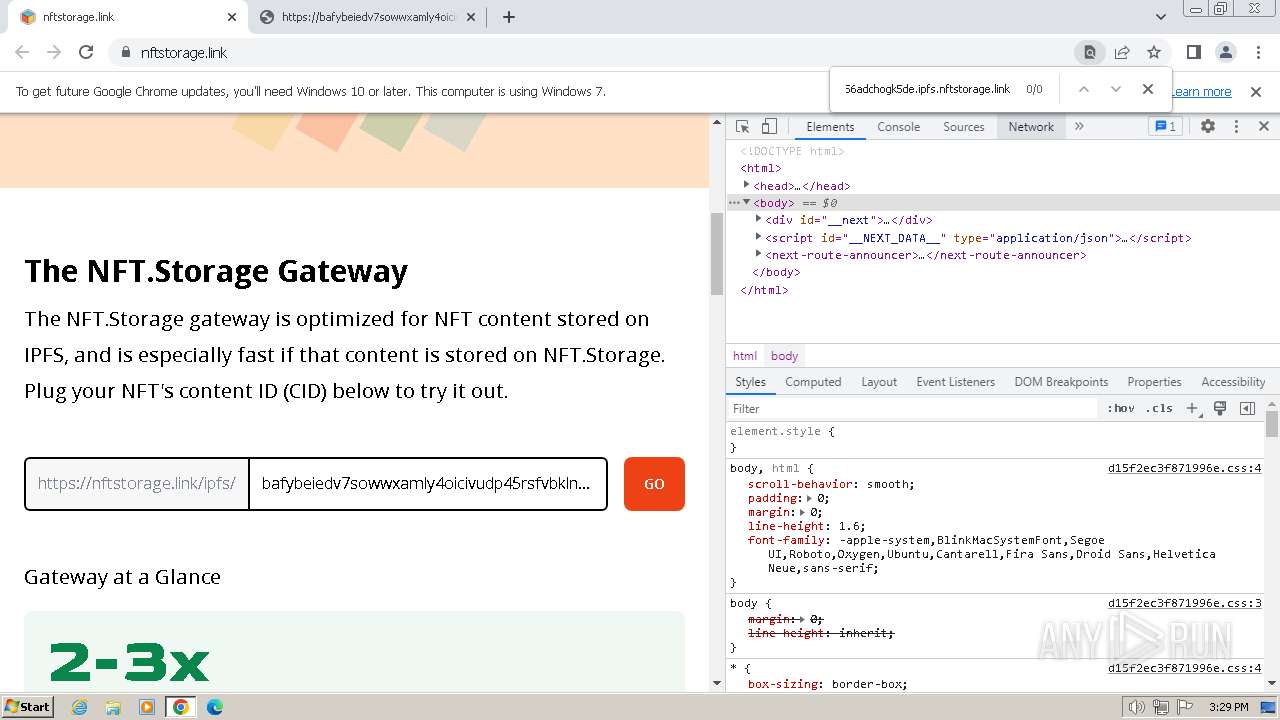
Task: Toggle the device toolbar icon
Action: [x=769, y=127]
